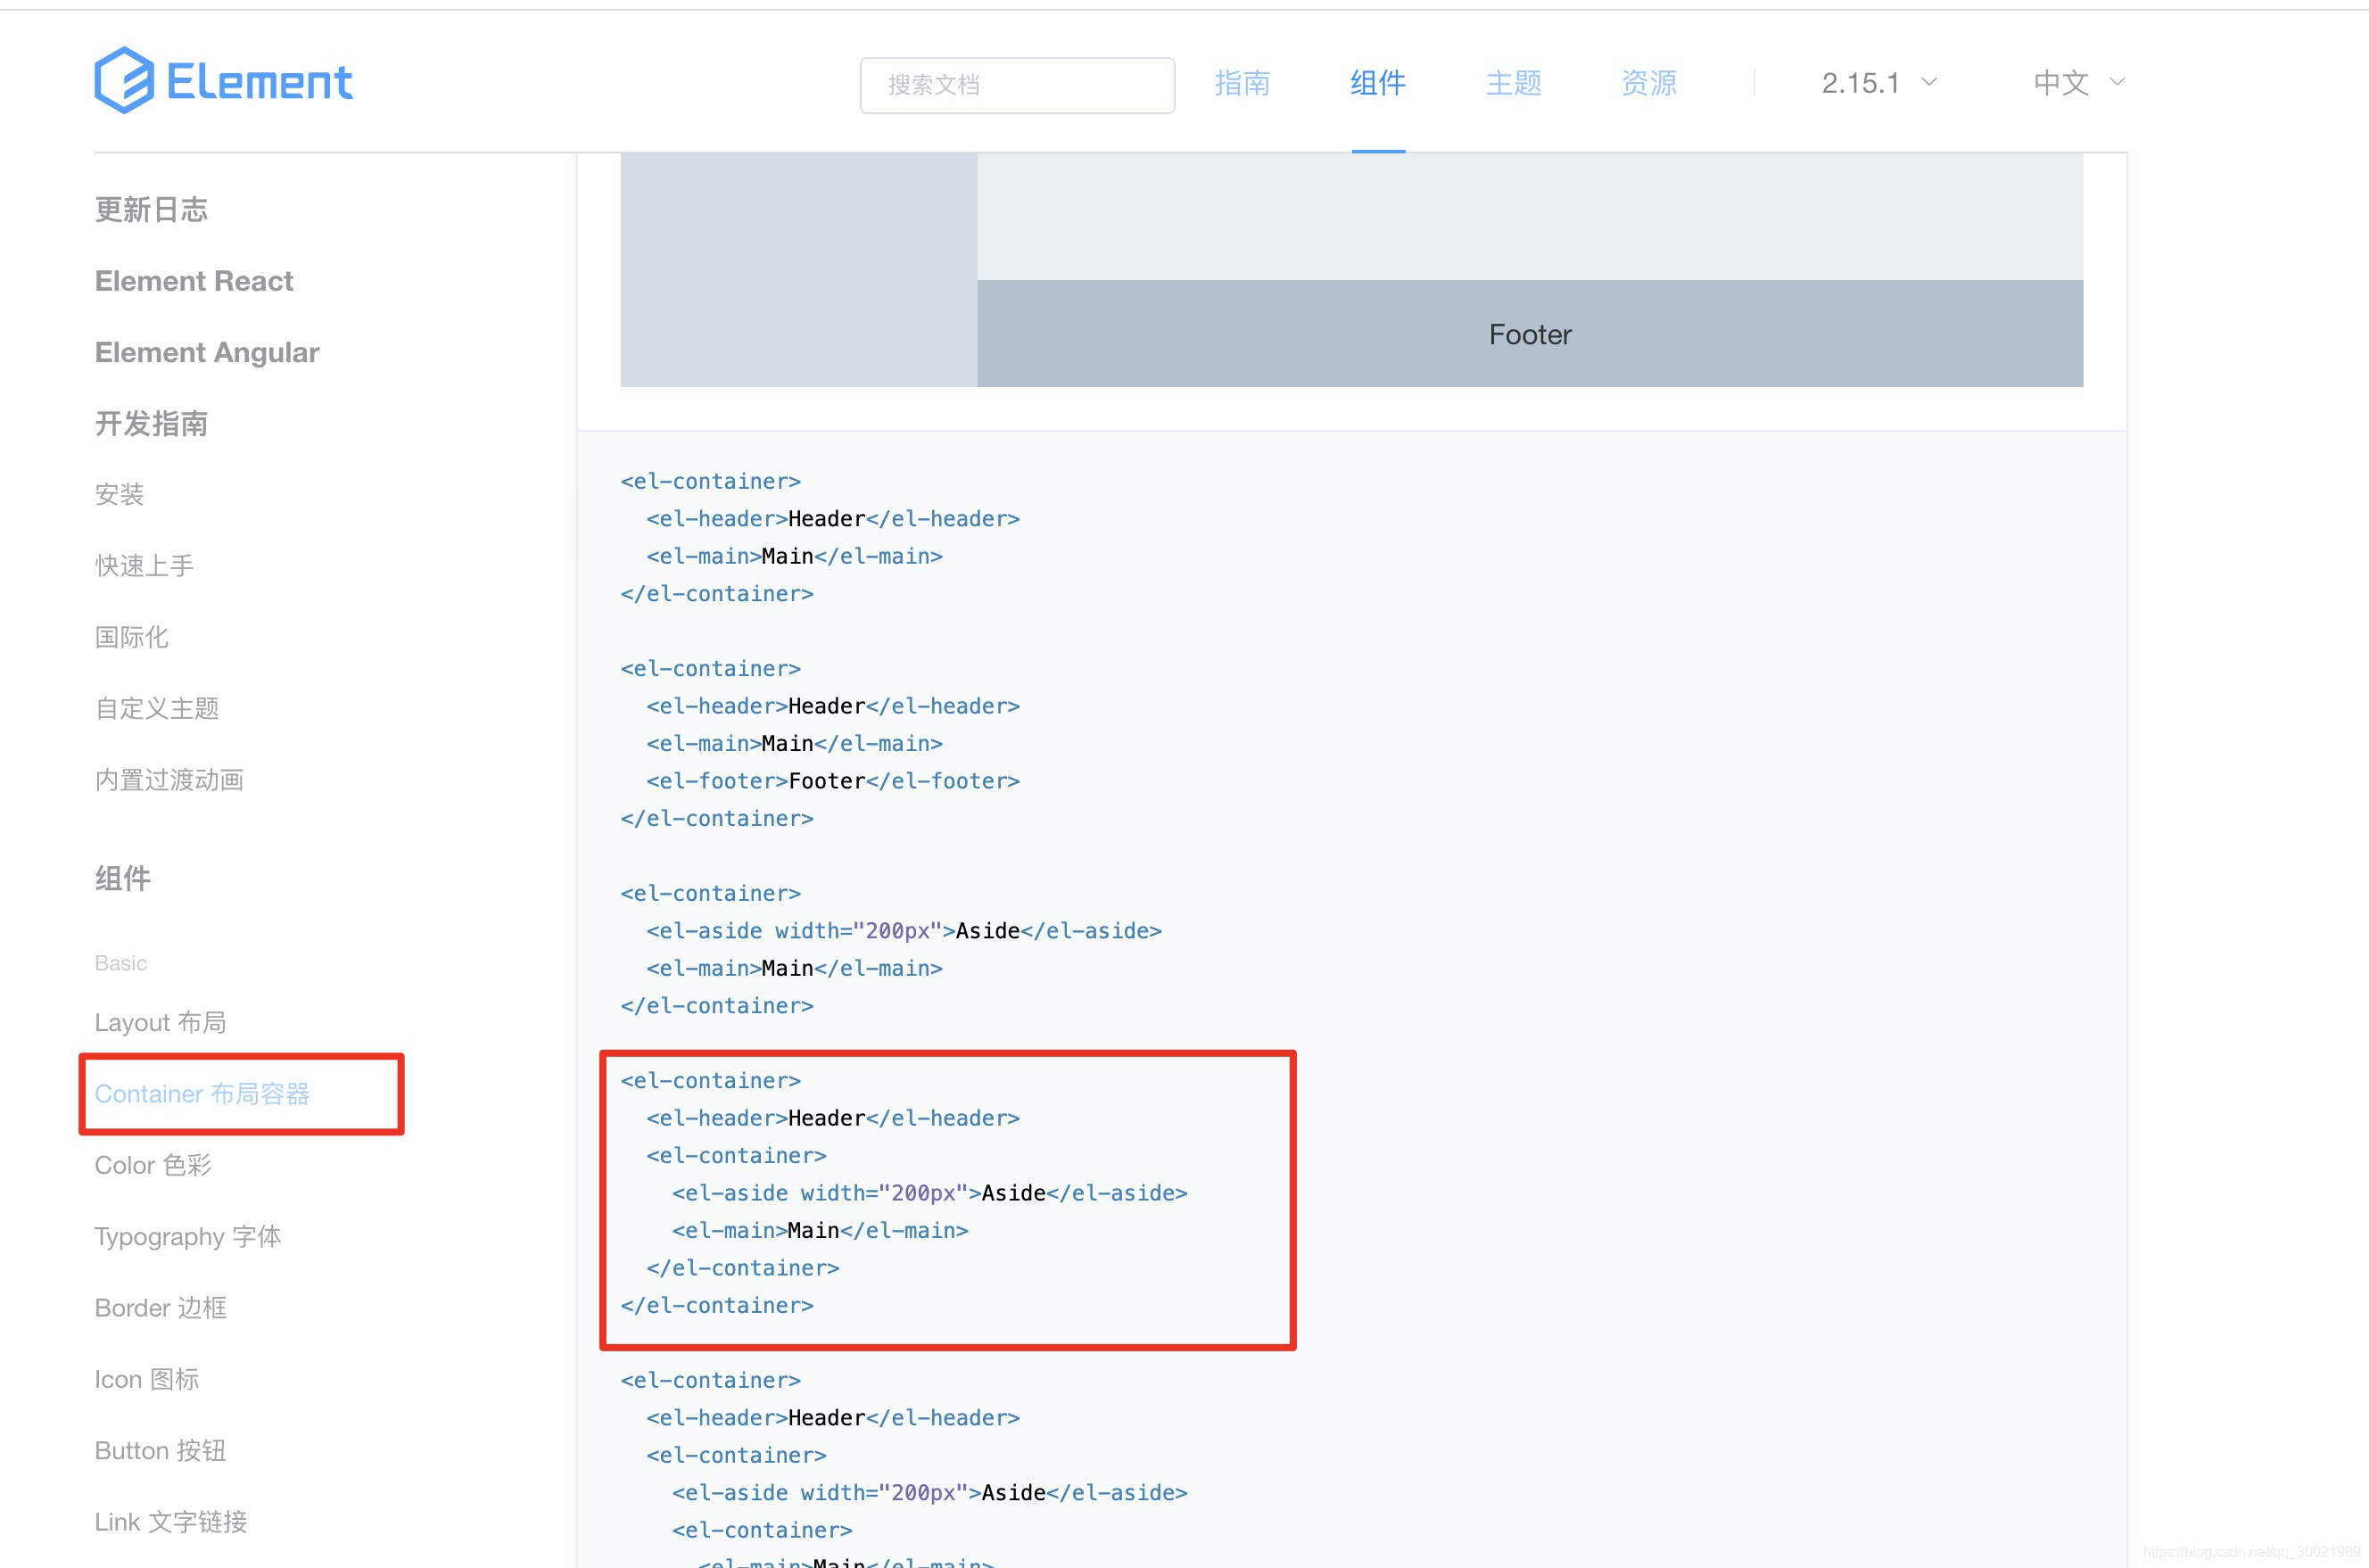Go to 内置过渡动画 page

pyautogui.click(x=169, y=780)
